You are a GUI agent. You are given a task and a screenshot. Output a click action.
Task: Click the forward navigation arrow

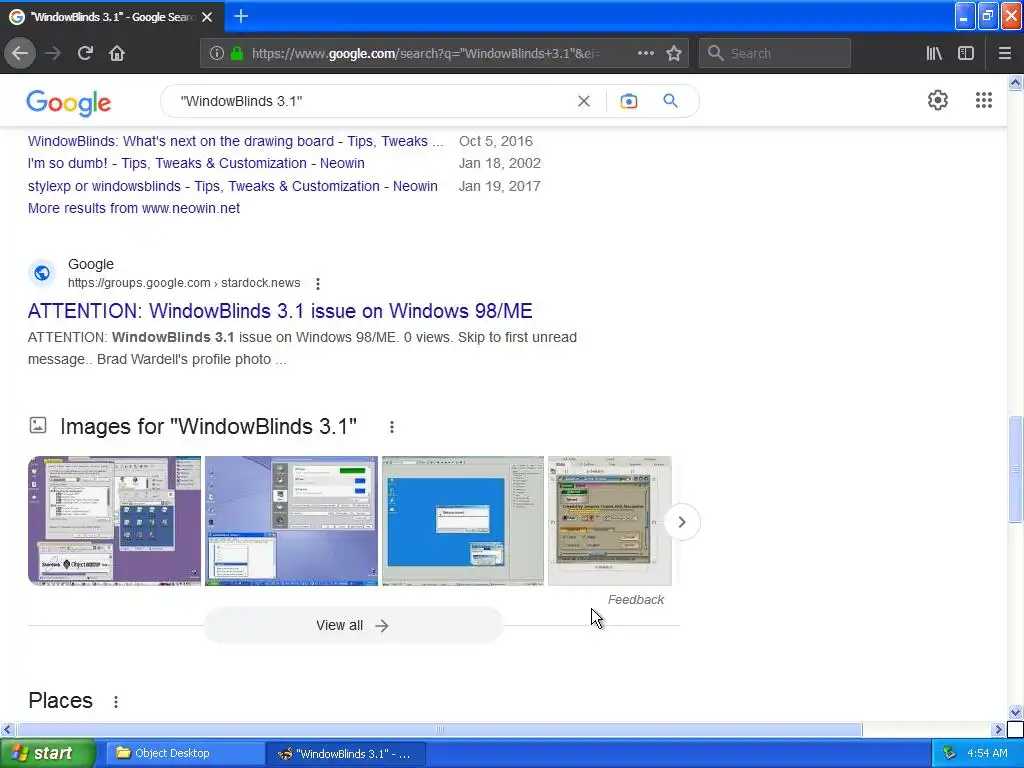coord(53,53)
